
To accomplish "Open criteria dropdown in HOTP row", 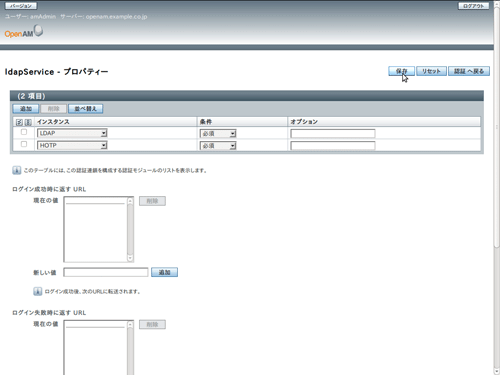I will 218,146.
